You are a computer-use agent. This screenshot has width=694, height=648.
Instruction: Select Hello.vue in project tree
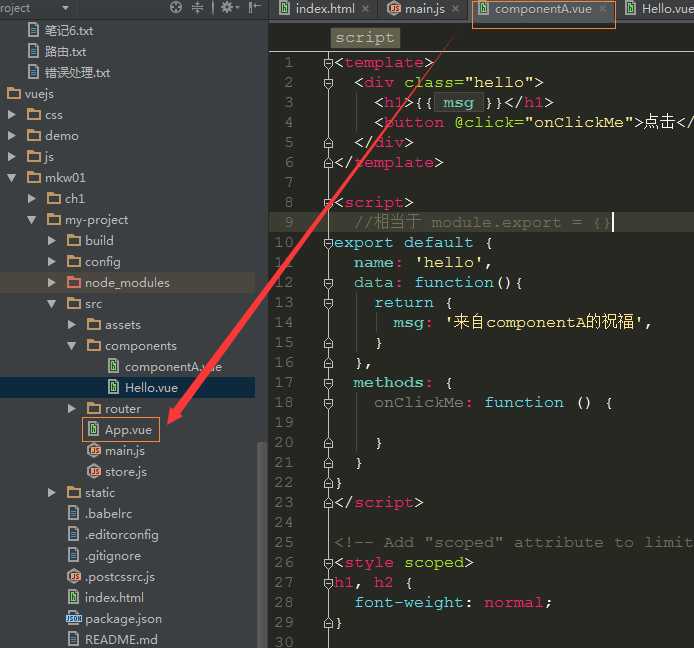151,388
